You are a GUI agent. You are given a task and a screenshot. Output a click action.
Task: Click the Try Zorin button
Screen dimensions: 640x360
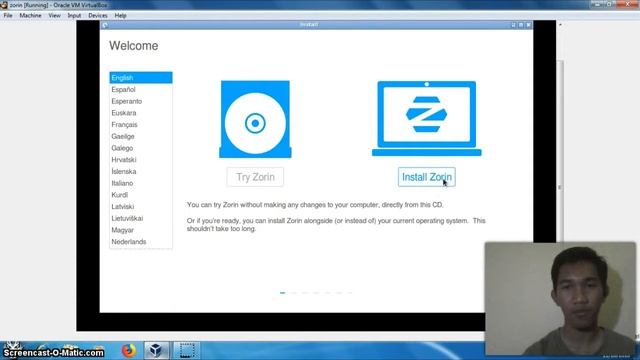[255, 177]
